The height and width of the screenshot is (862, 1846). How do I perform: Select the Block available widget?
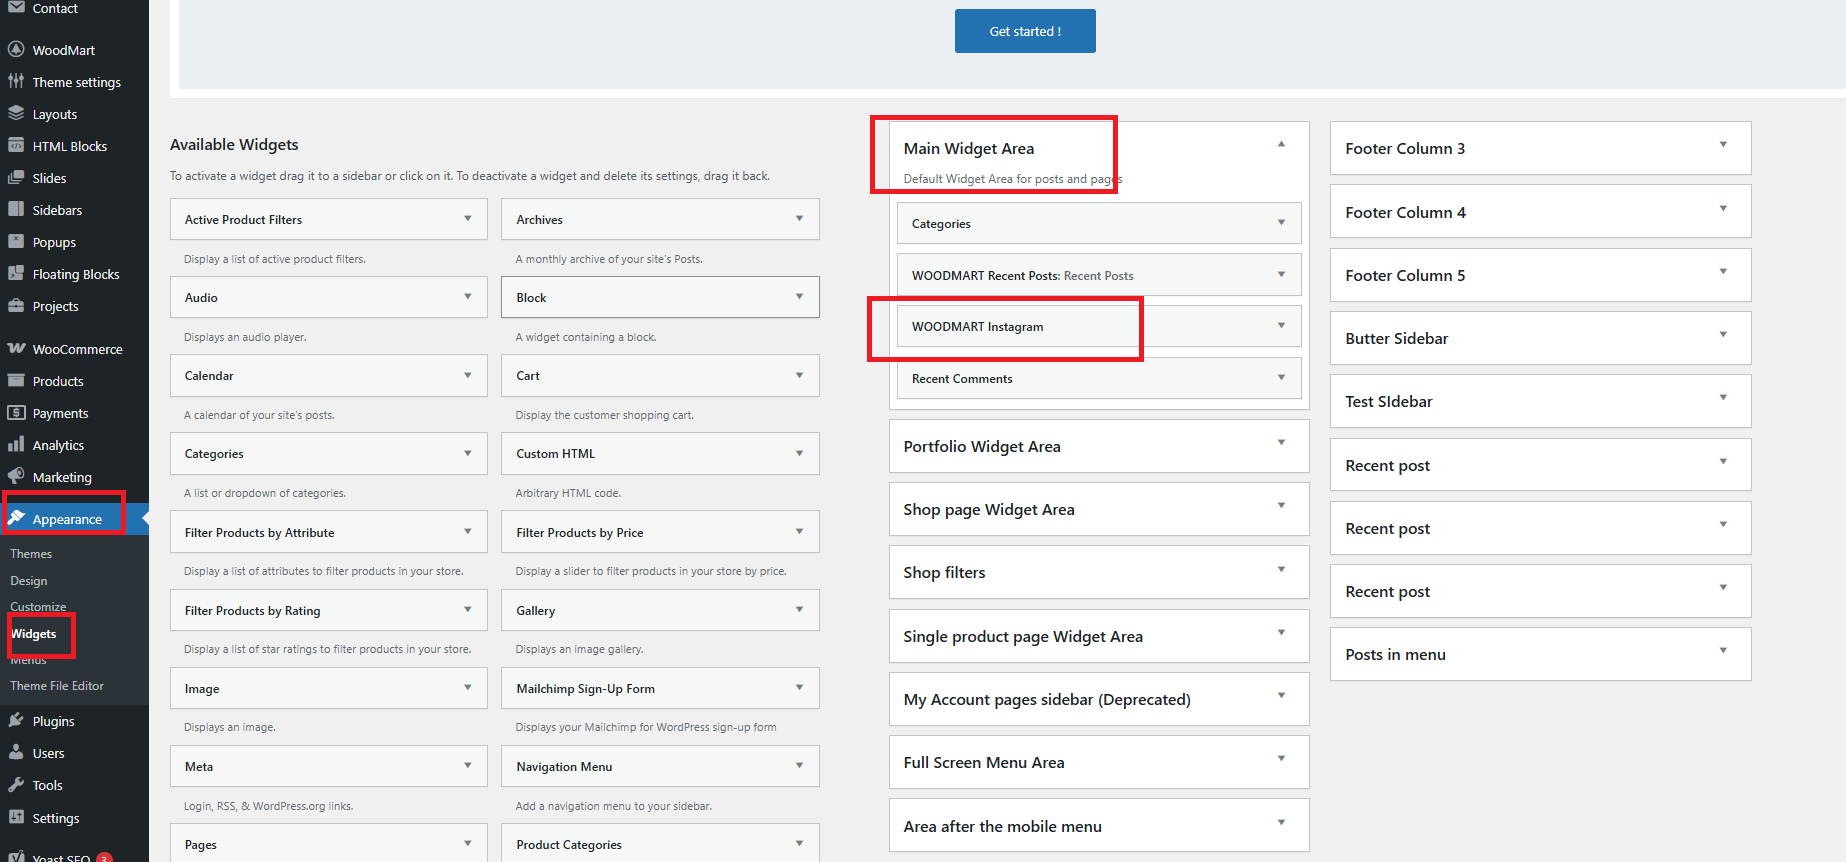(660, 297)
